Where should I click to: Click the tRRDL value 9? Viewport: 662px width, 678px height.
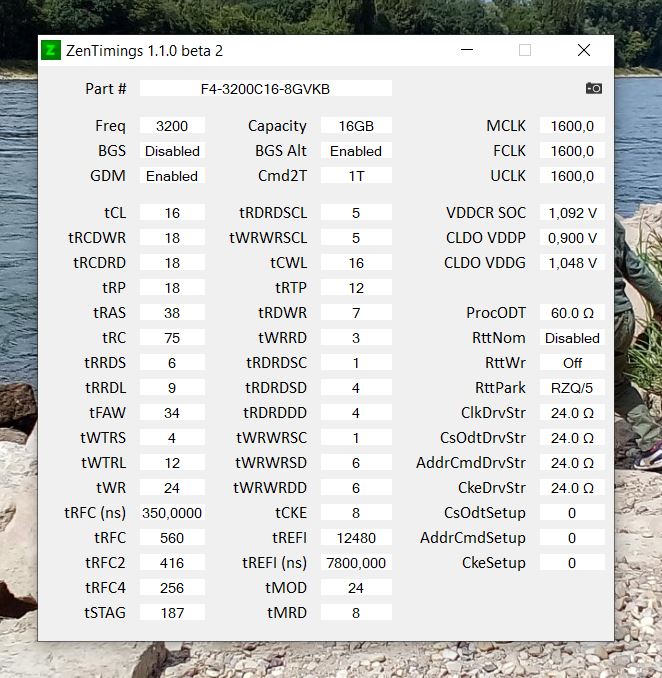pyautogui.click(x=172, y=388)
